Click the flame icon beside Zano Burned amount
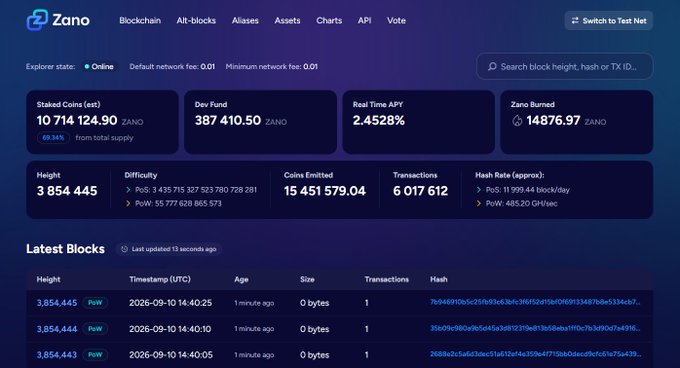 [x=517, y=121]
